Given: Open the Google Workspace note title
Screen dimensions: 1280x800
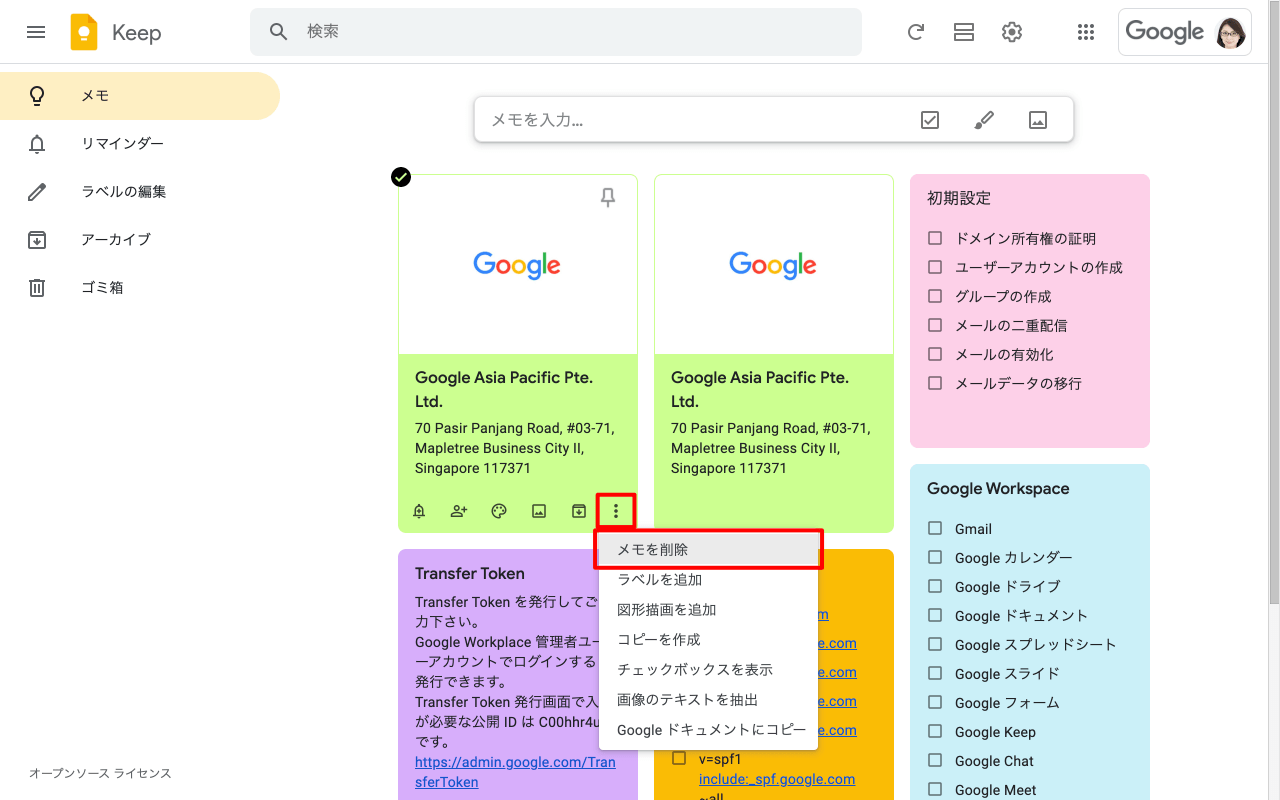Looking at the screenshot, I should [x=998, y=488].
